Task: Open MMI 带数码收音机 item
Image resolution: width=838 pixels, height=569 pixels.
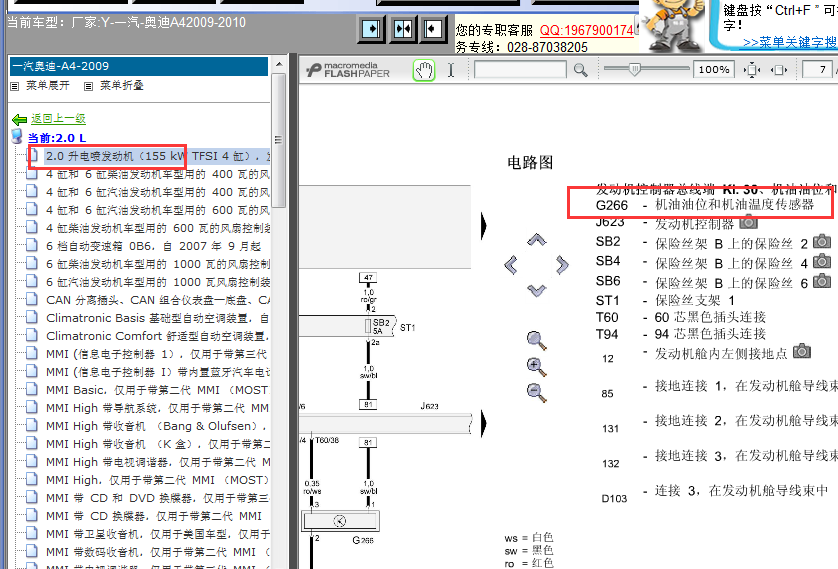Action: pos(158,551)
